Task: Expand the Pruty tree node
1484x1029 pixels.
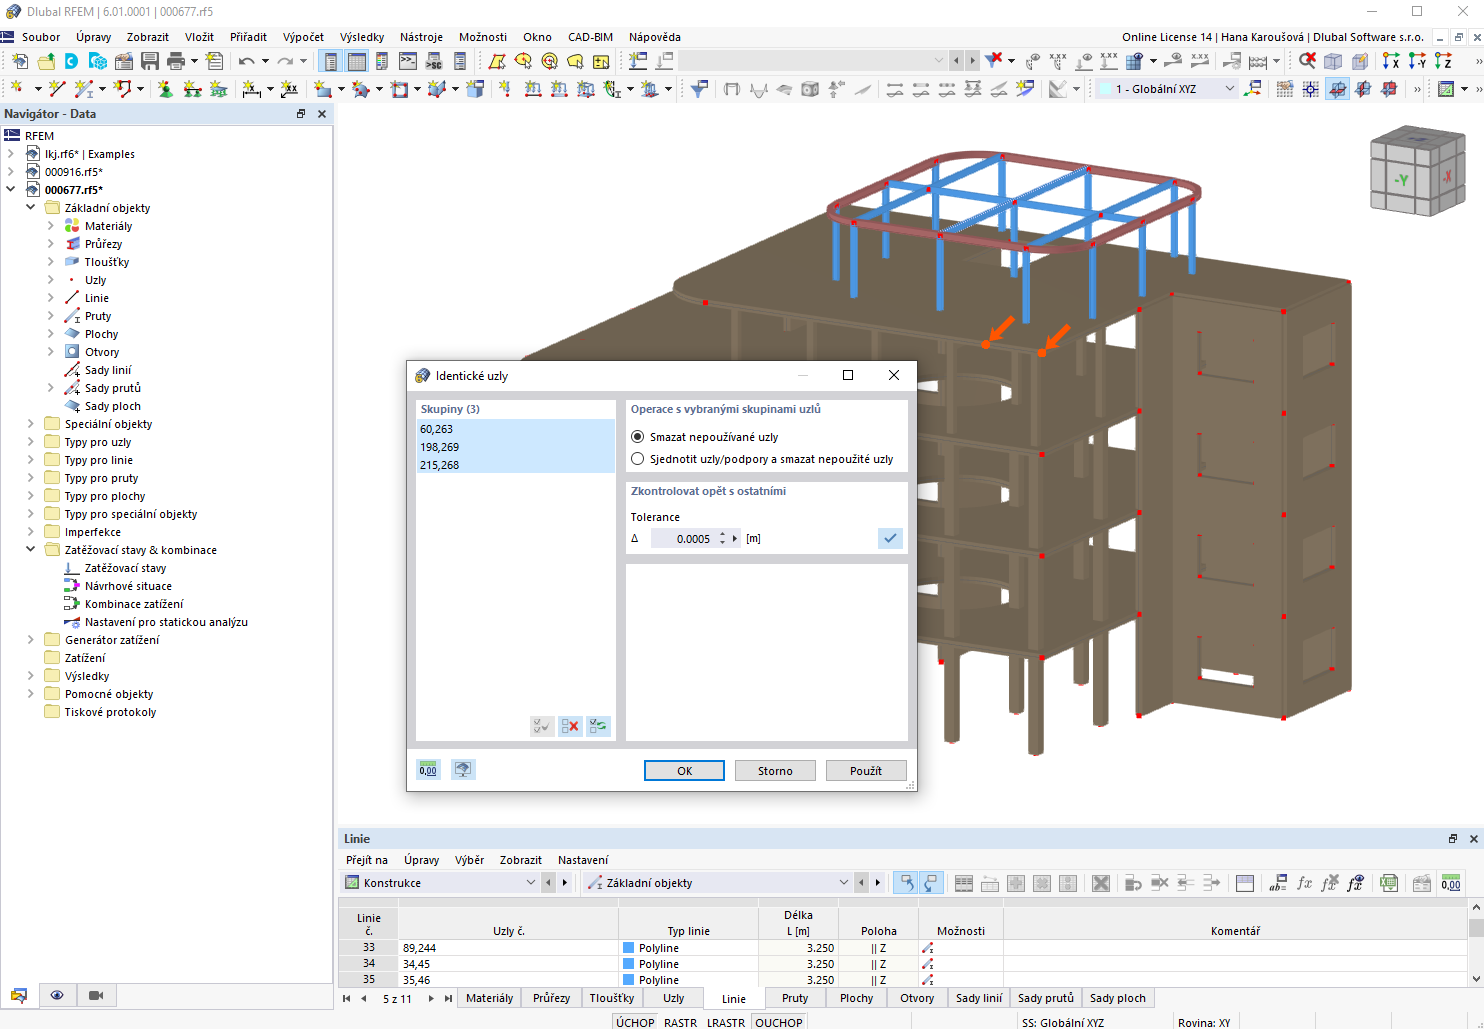Action: click(51, 316)
